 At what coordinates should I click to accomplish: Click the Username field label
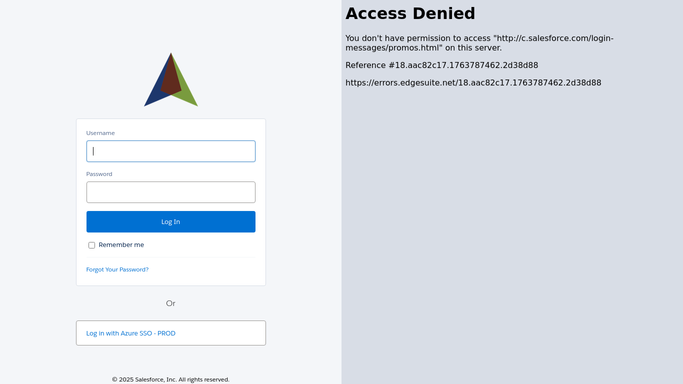101,133
